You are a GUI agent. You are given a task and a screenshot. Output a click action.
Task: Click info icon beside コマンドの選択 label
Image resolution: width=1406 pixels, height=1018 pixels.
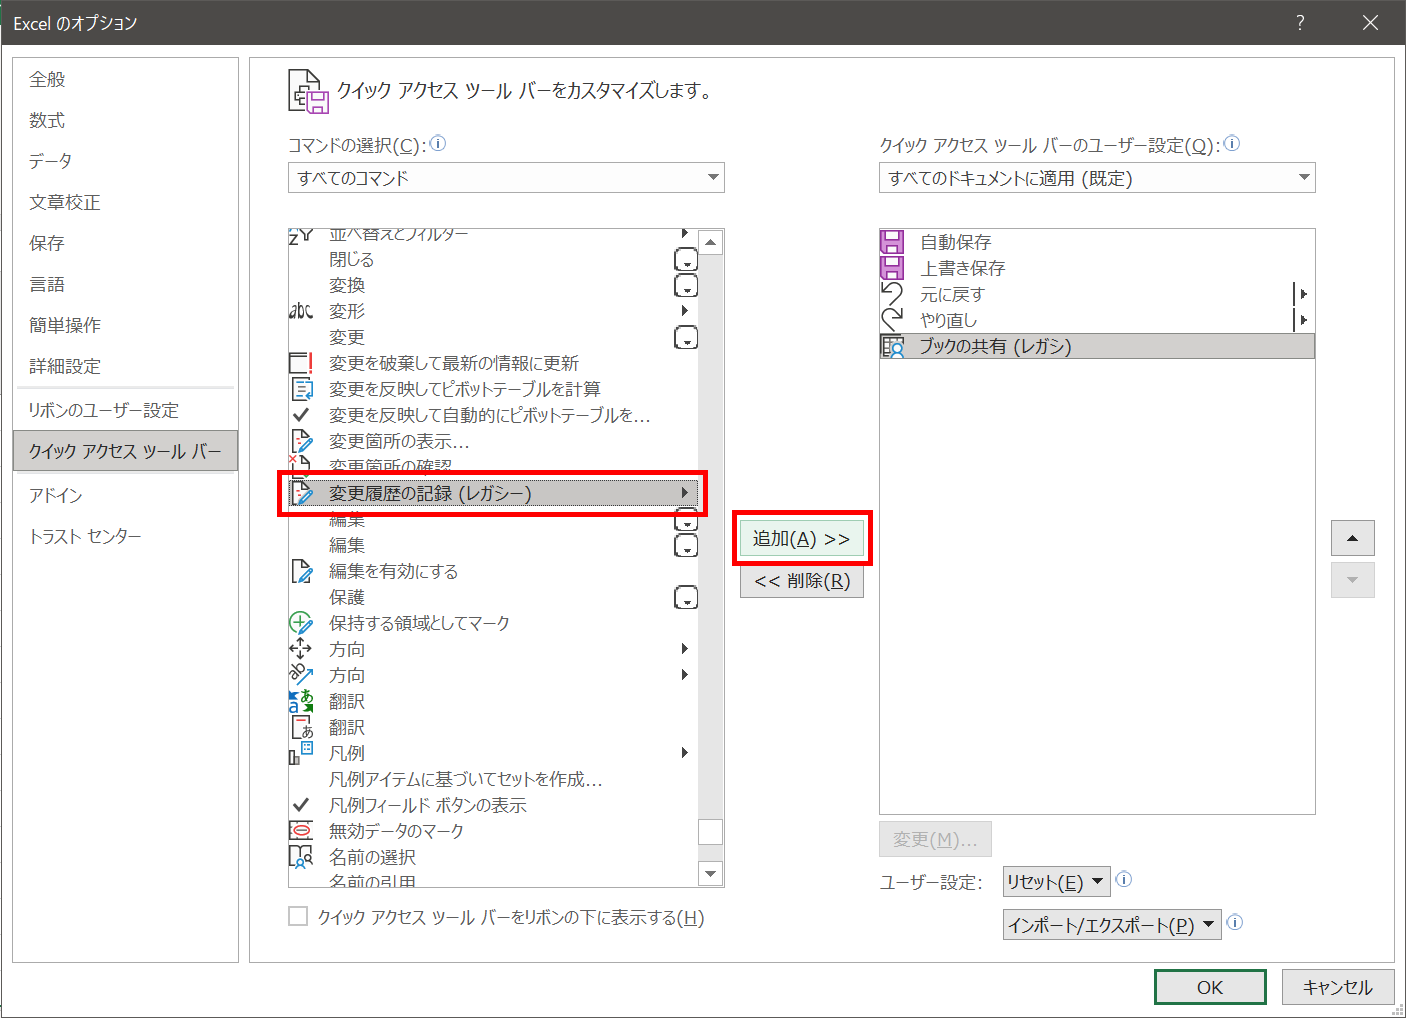pos(437,144)
